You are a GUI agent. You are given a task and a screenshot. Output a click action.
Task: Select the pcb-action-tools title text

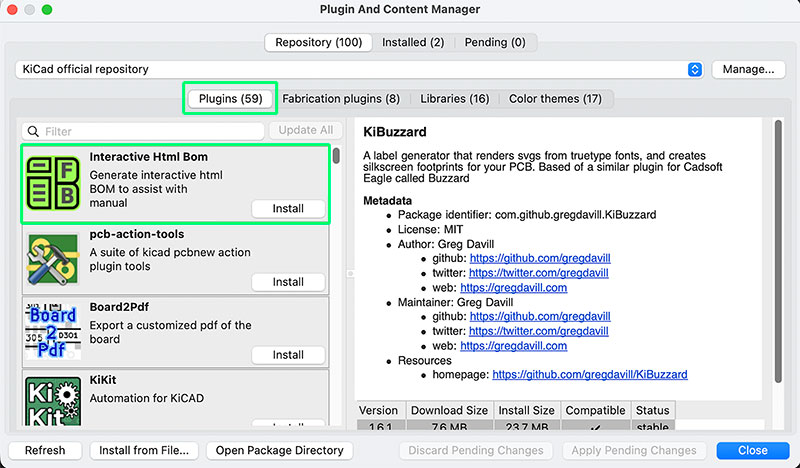coord(137,234)
